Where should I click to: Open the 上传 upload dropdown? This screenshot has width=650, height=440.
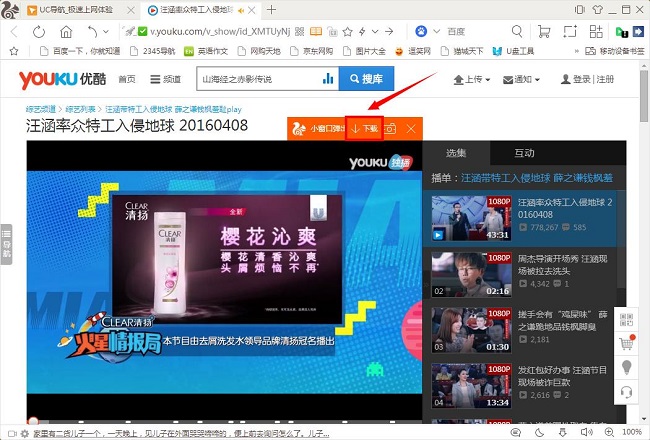[x=471, y=79]
